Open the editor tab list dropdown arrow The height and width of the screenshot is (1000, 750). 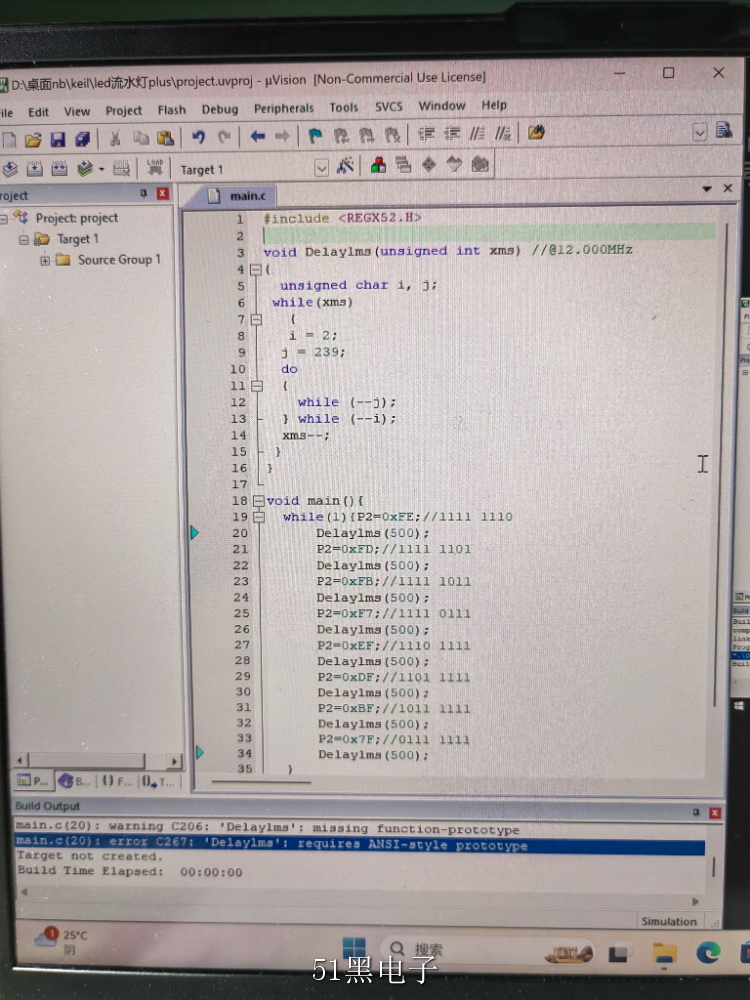point(707,189)
